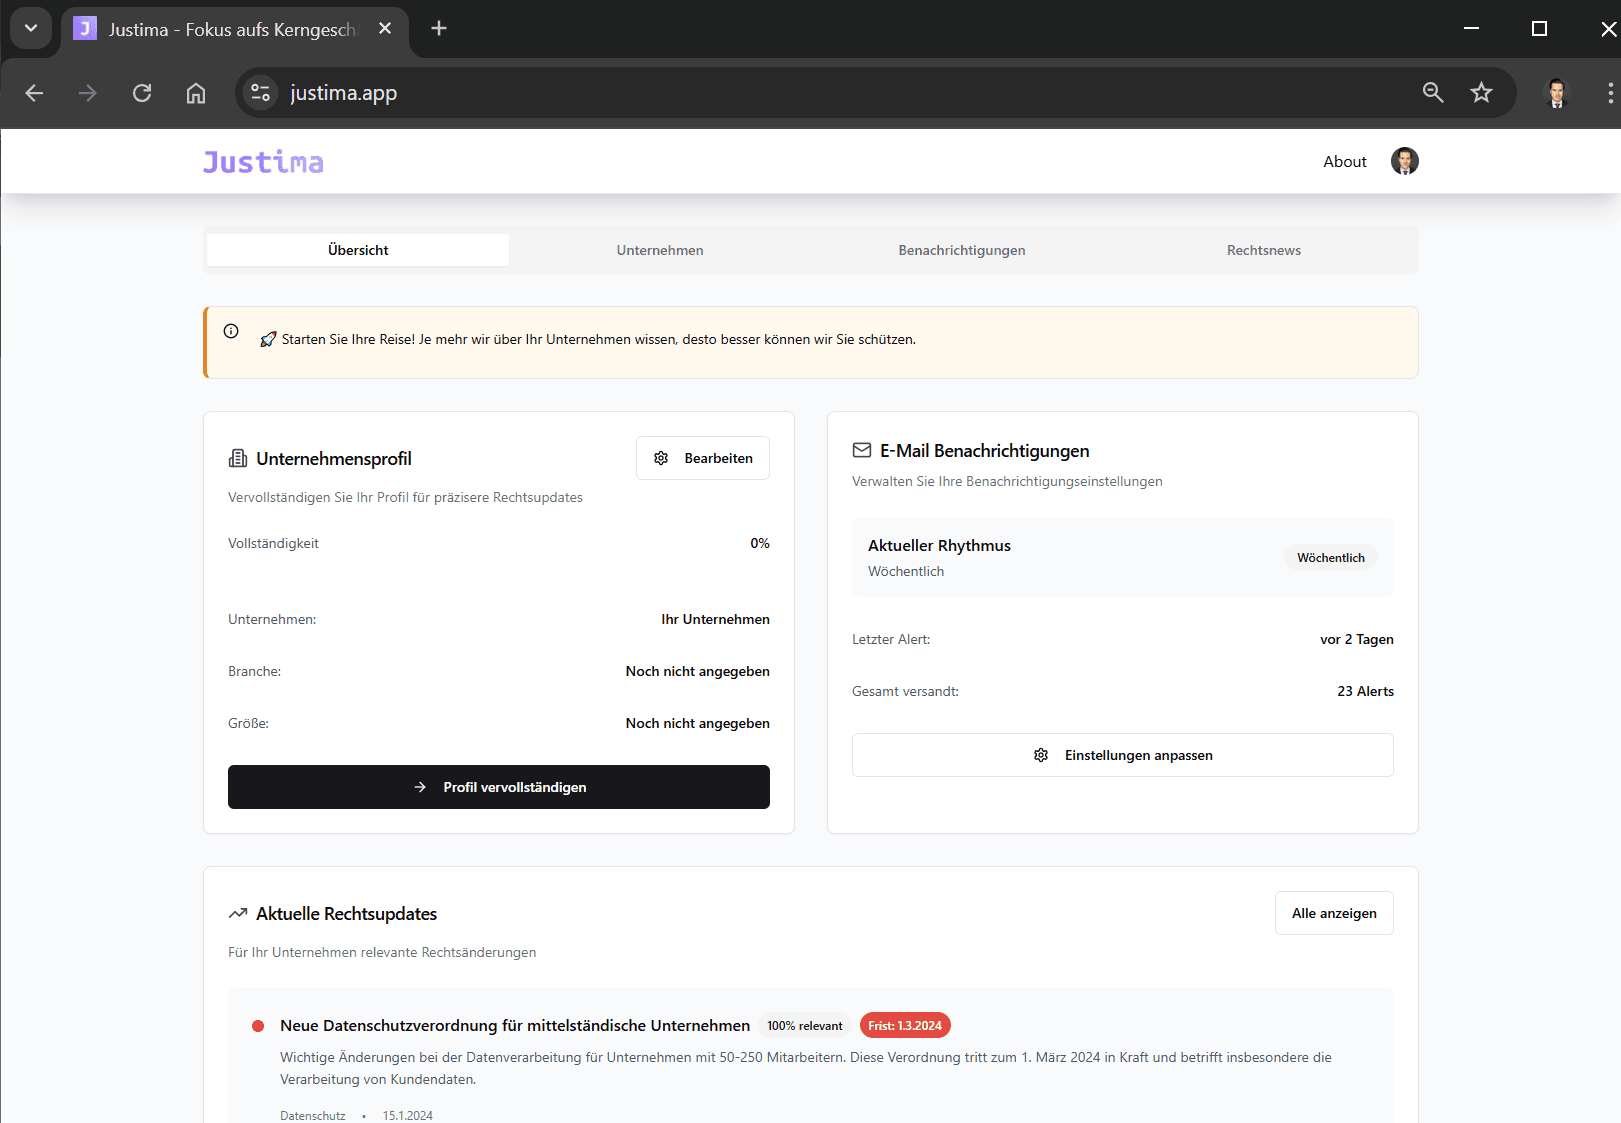The image size is (1621, 1123).
Task: Switch to the Übersicht tab
Action: (x=358, y=250)
